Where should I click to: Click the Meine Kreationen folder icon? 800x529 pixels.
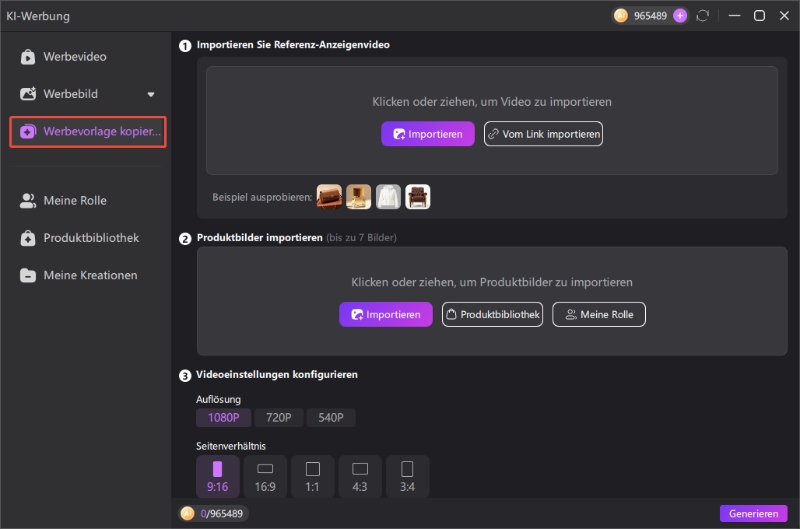(28, 275)
